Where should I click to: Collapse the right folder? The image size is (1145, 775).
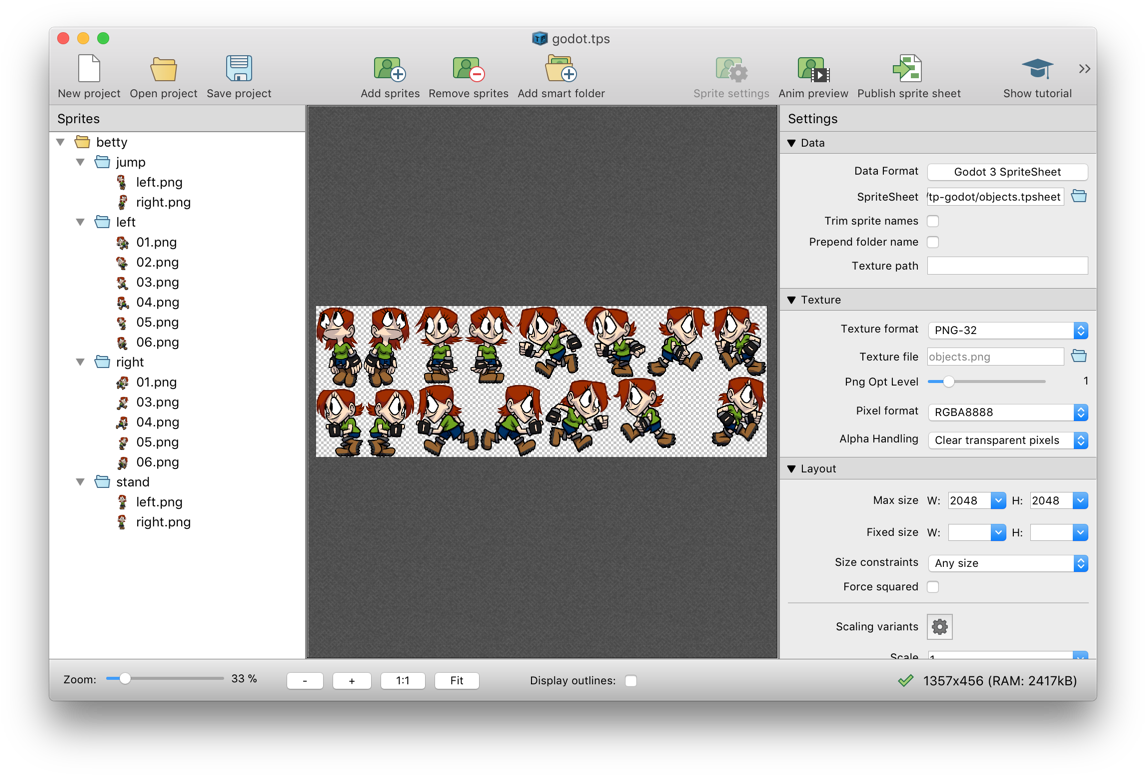pyautogui.click(x=80, y=362)
